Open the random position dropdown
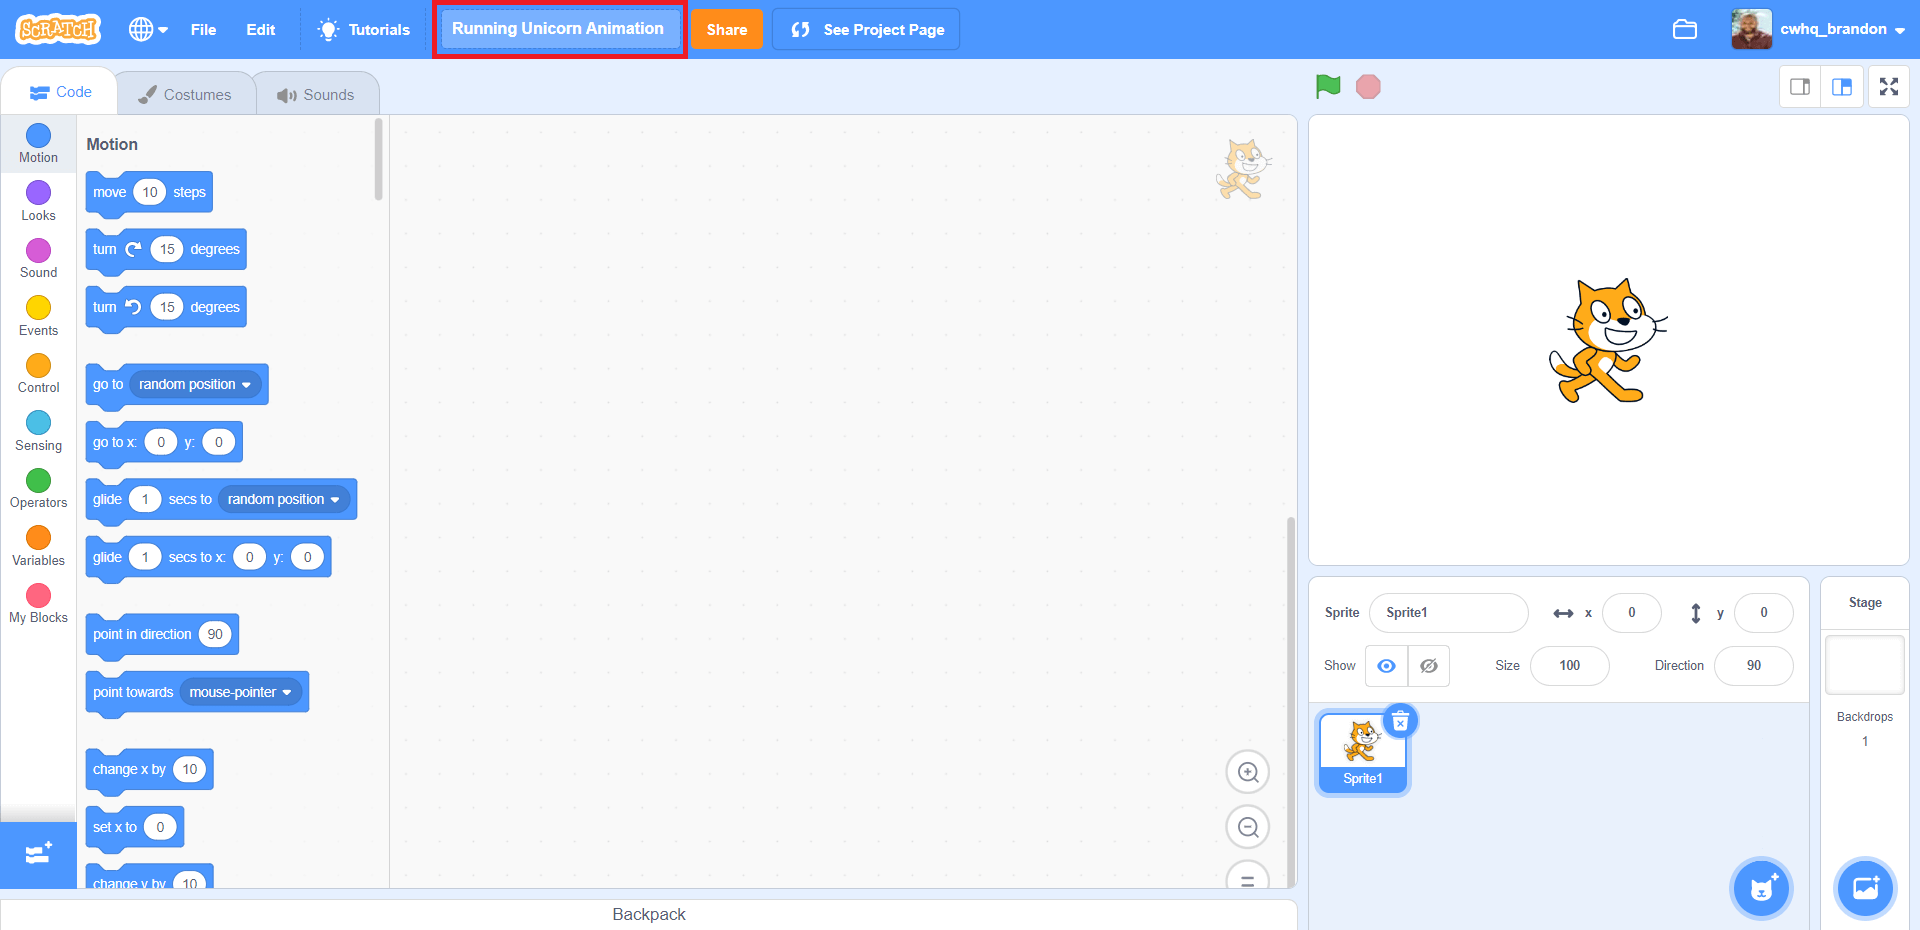The width and height of the screenshot is (1920, 930). (x=193, y=384)
